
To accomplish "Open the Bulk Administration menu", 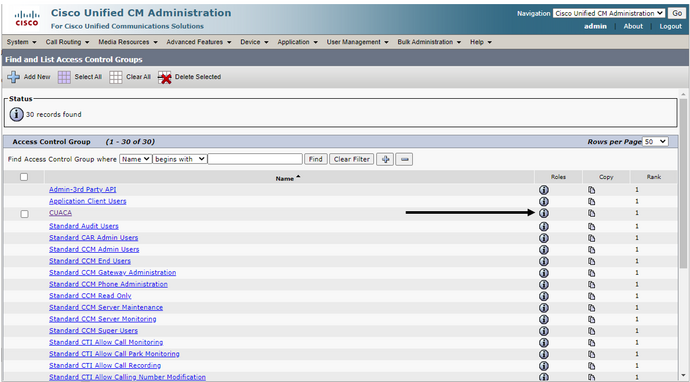I will (x=429, y=42).
